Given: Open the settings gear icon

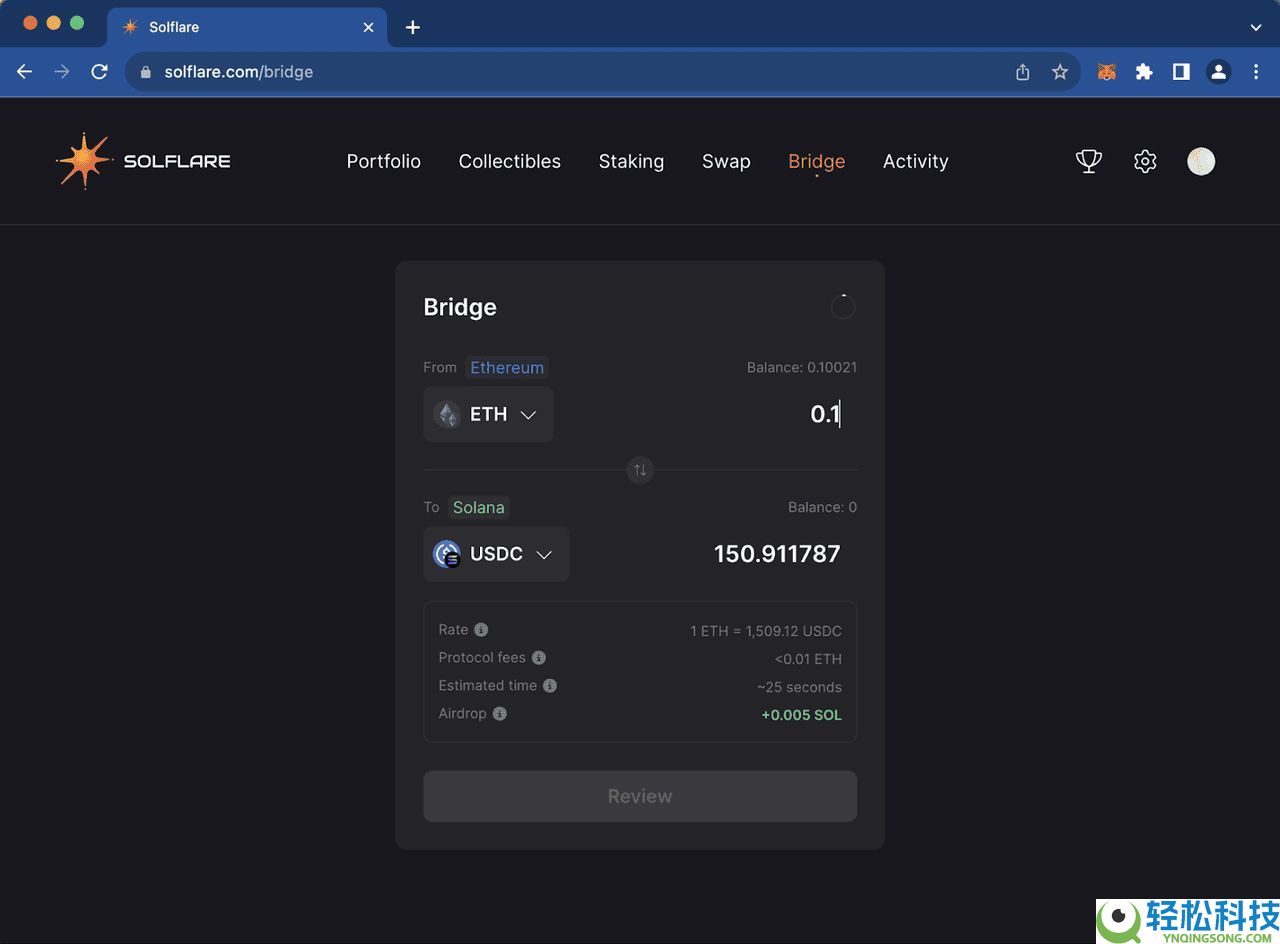Looking at the screenshot, I should pos(1145,161).
